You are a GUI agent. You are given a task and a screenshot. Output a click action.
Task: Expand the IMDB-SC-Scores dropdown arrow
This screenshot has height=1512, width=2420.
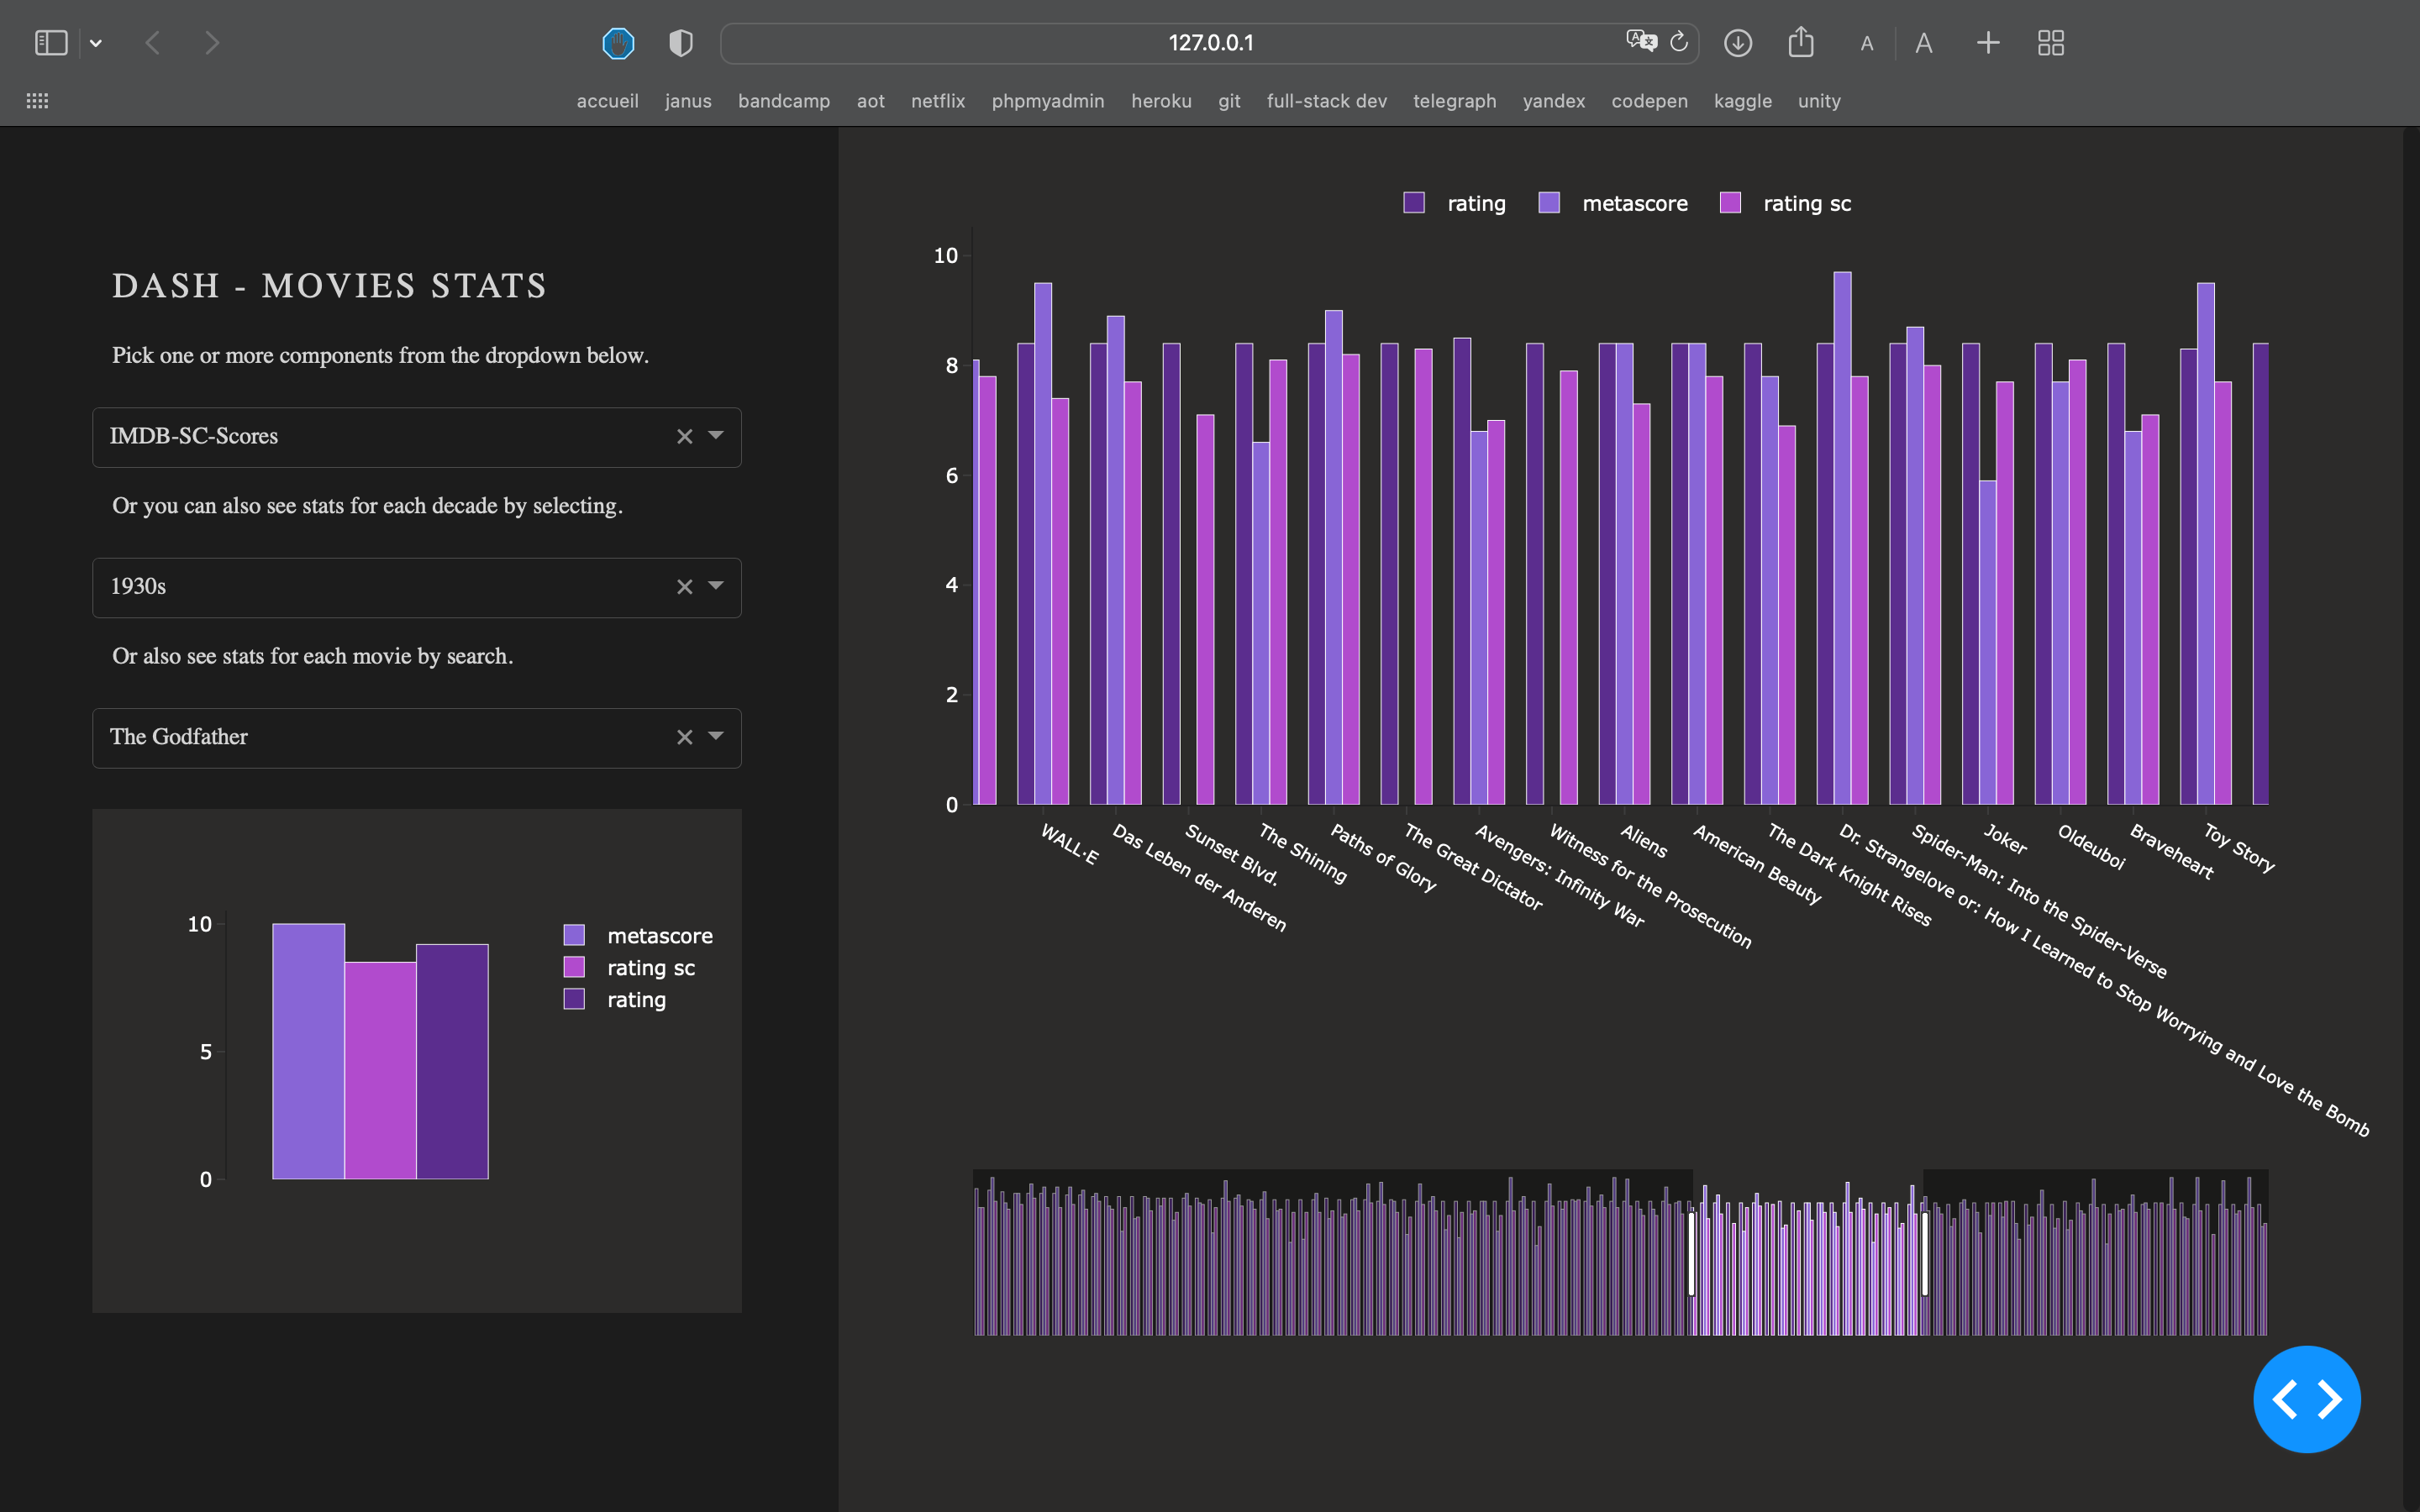[x=716, y=435]
